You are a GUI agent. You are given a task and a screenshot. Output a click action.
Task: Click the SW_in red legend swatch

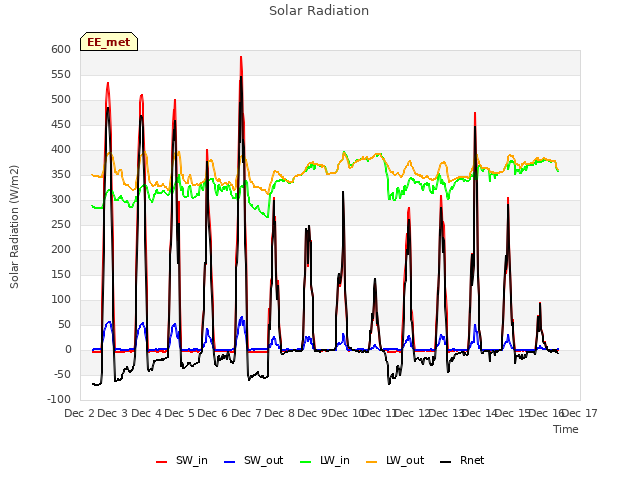162,462
